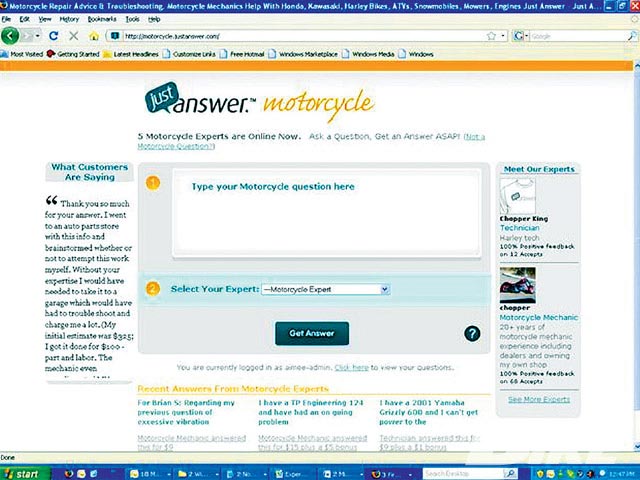The width and height of the screenshot is (640, 480).
Task: Open the 'For Brian S' vibration question
Action: click(x=186, y=412)
